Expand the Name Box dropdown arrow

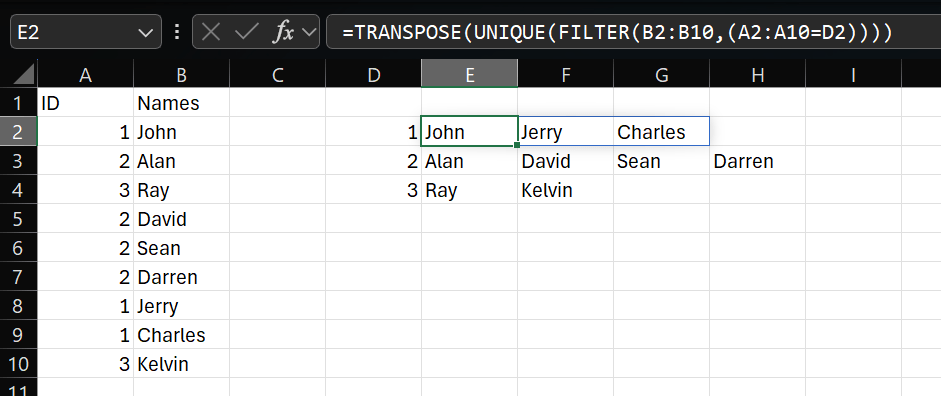pyautogui.click(x=145, y=32)
